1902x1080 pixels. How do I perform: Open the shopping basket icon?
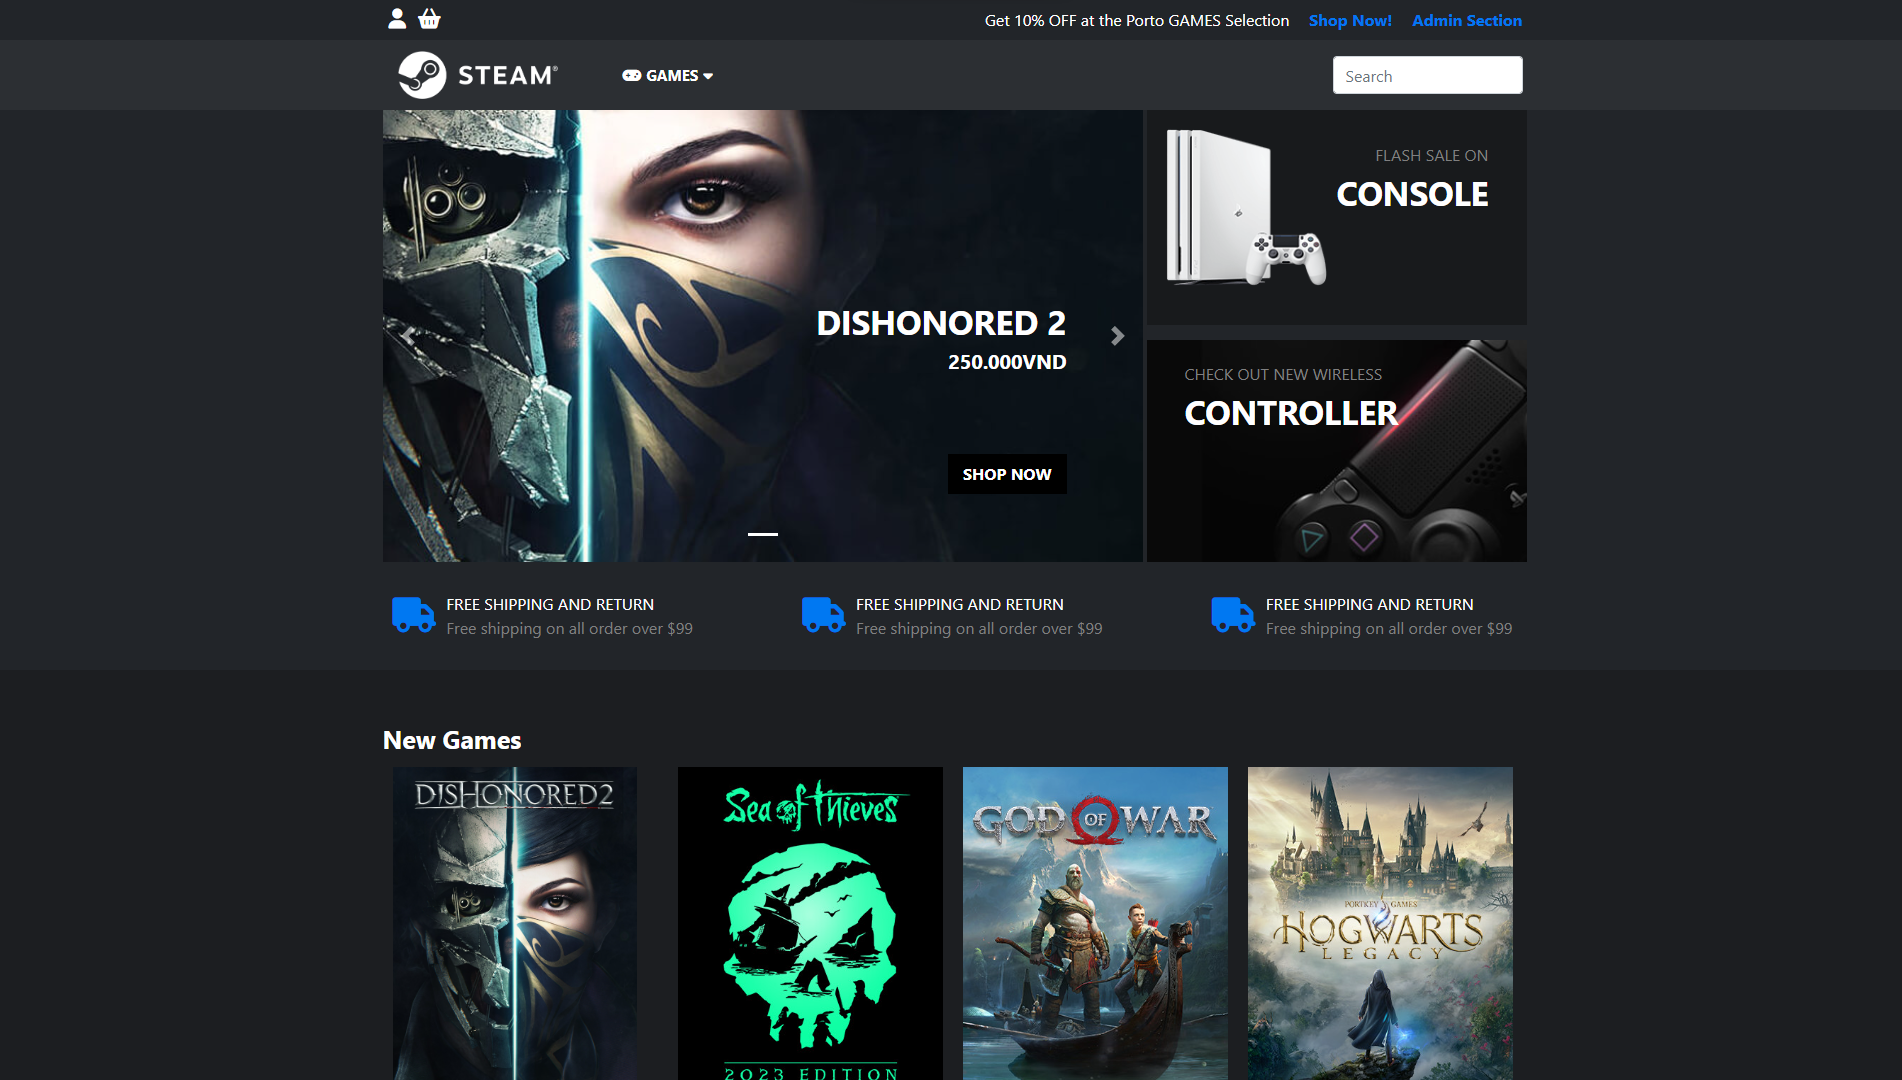(429, 19)
